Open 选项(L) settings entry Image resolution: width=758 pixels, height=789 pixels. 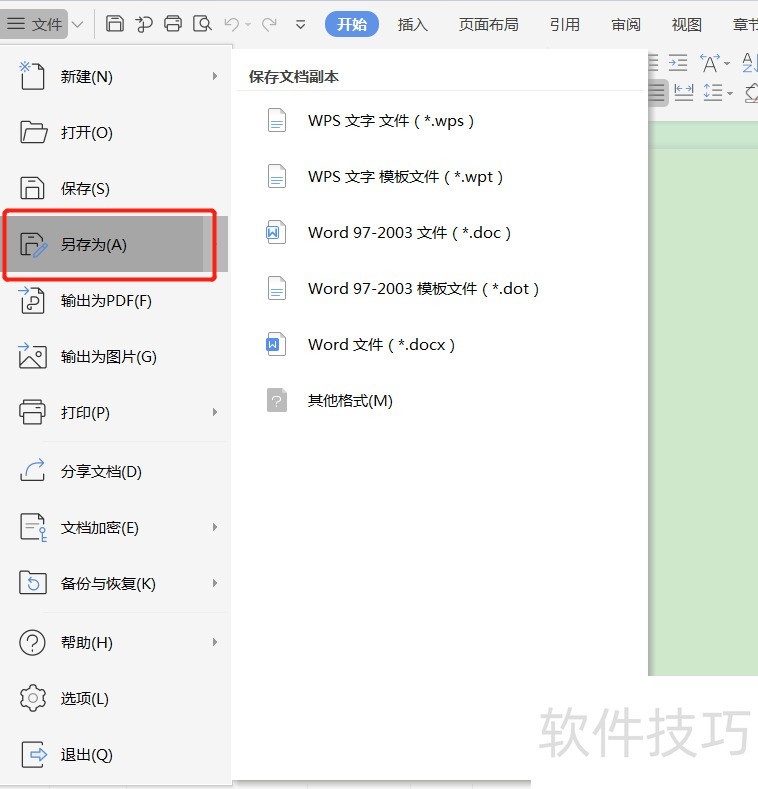pyautogui.click(x=116, y=698)
